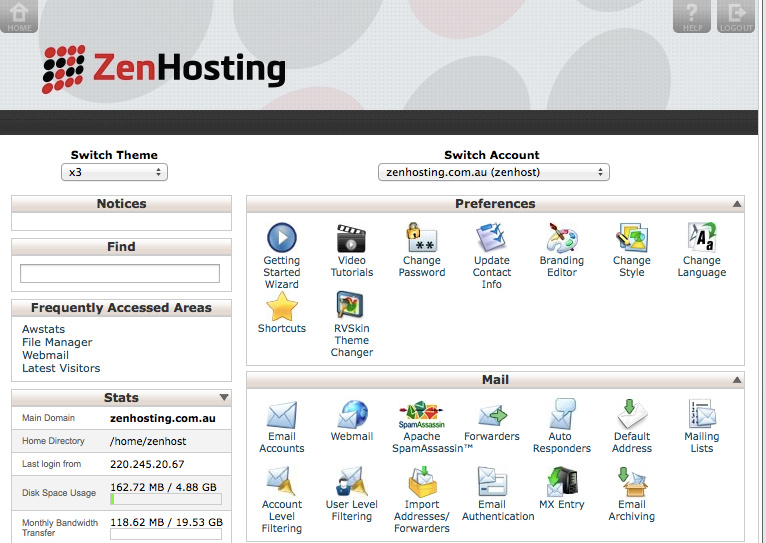
Task: Open Email Accounts
Action: tap(281, 415)
